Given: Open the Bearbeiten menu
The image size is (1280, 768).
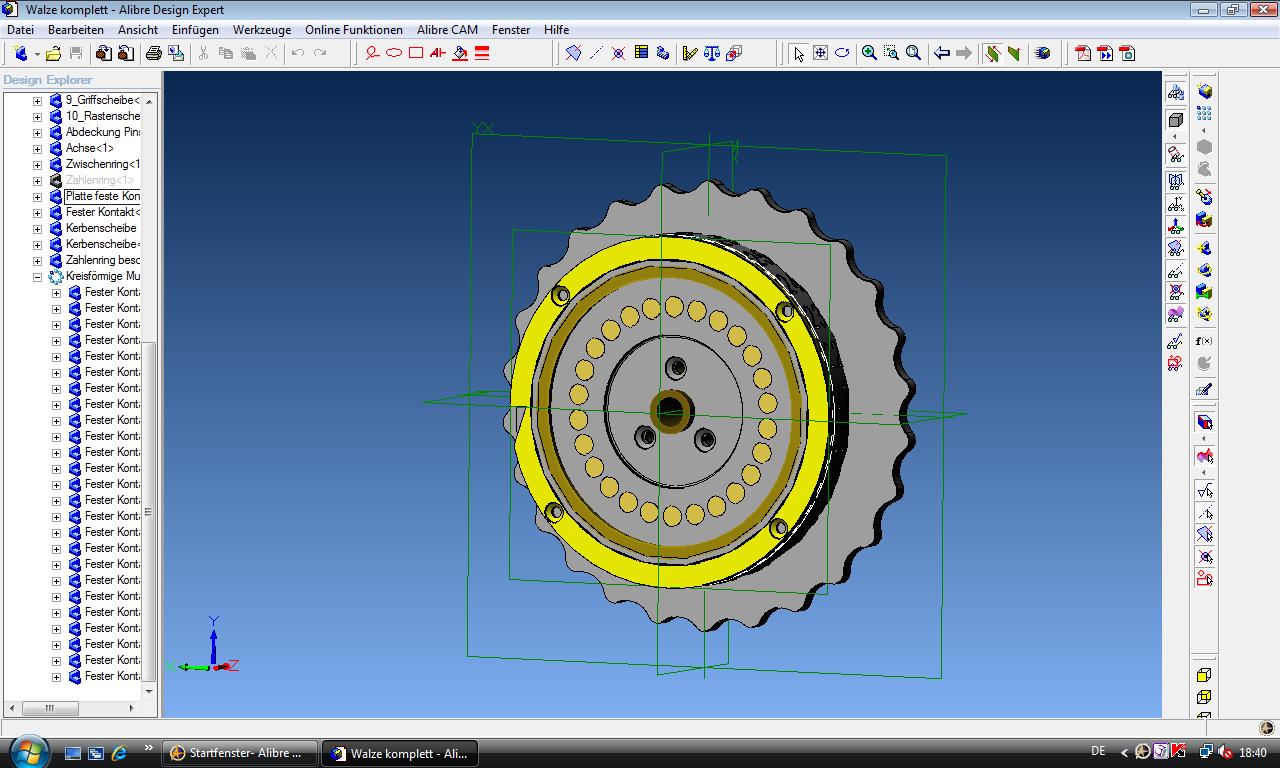Looking at the screenshot, I should point(76,30).
